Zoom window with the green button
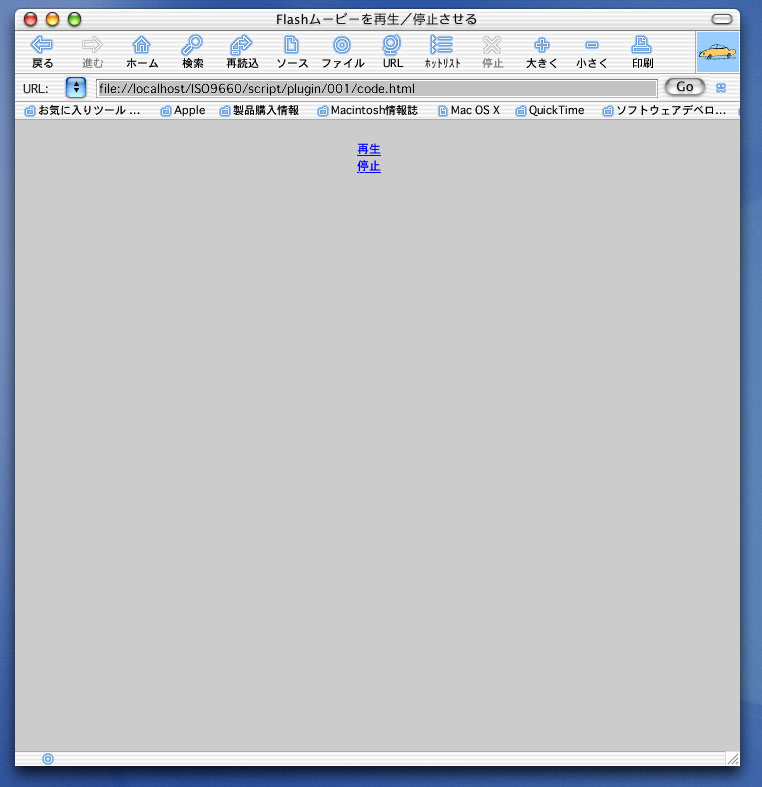The image size is (762, 787). [x=75, y=19]
